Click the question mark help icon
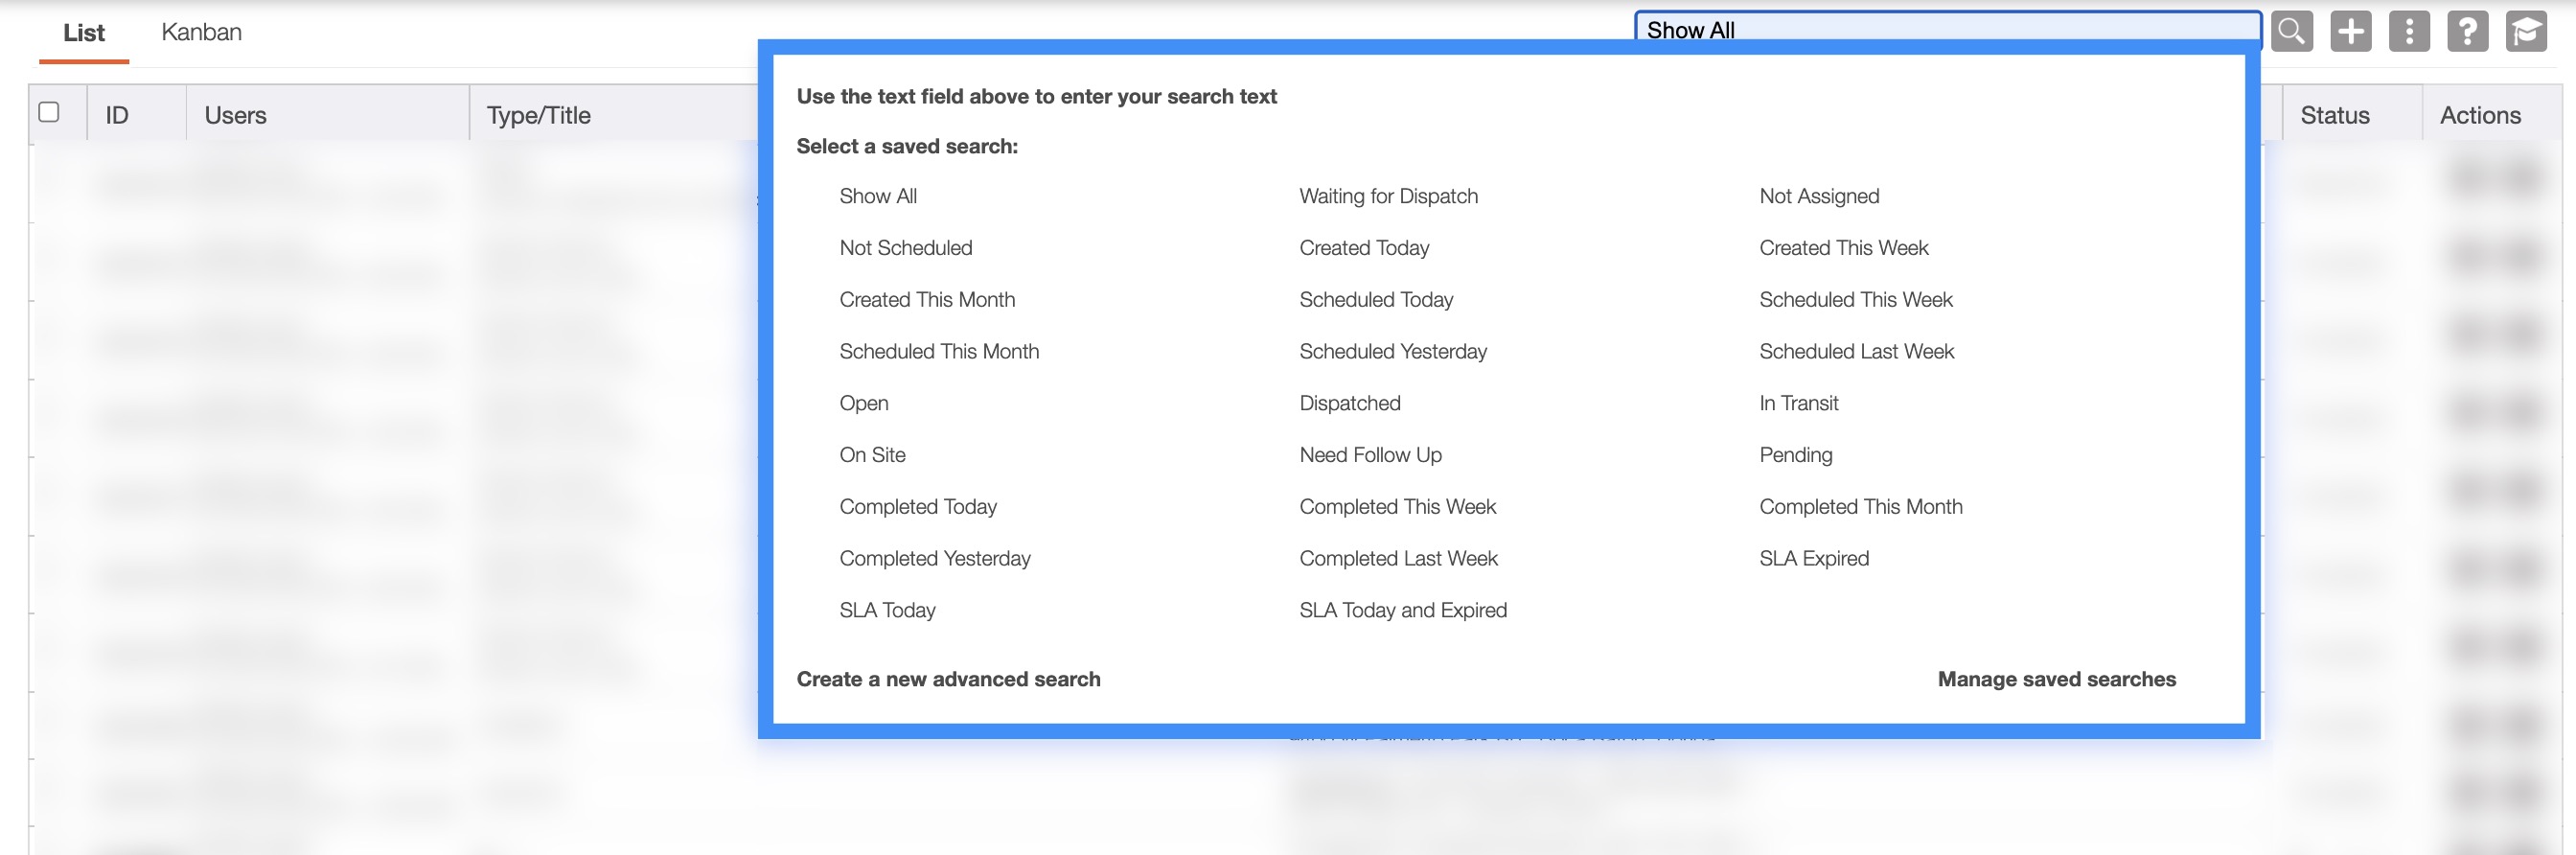Screen dimensions: 2576x855 [x=2467, y=31]
